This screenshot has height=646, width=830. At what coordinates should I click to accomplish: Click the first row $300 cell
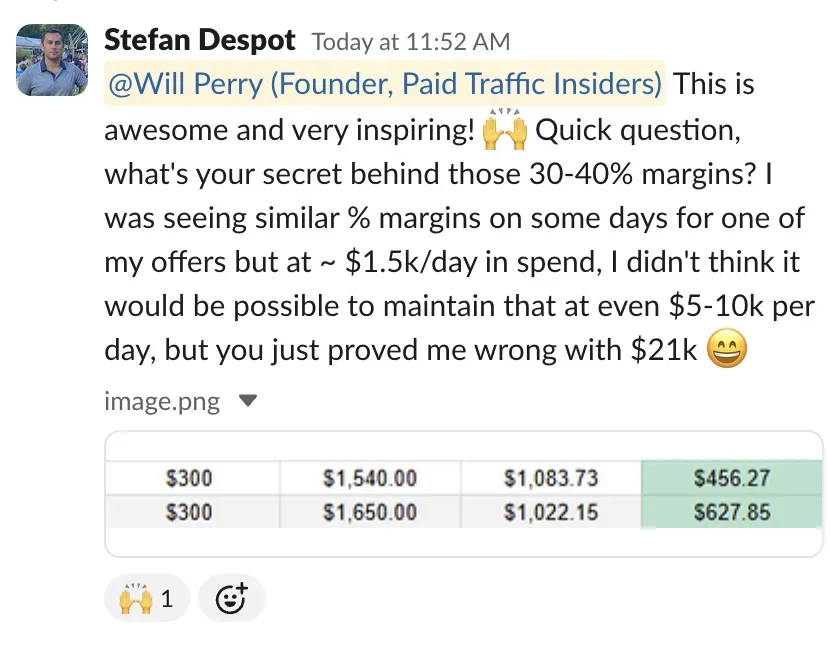click(x=188, y=478)
